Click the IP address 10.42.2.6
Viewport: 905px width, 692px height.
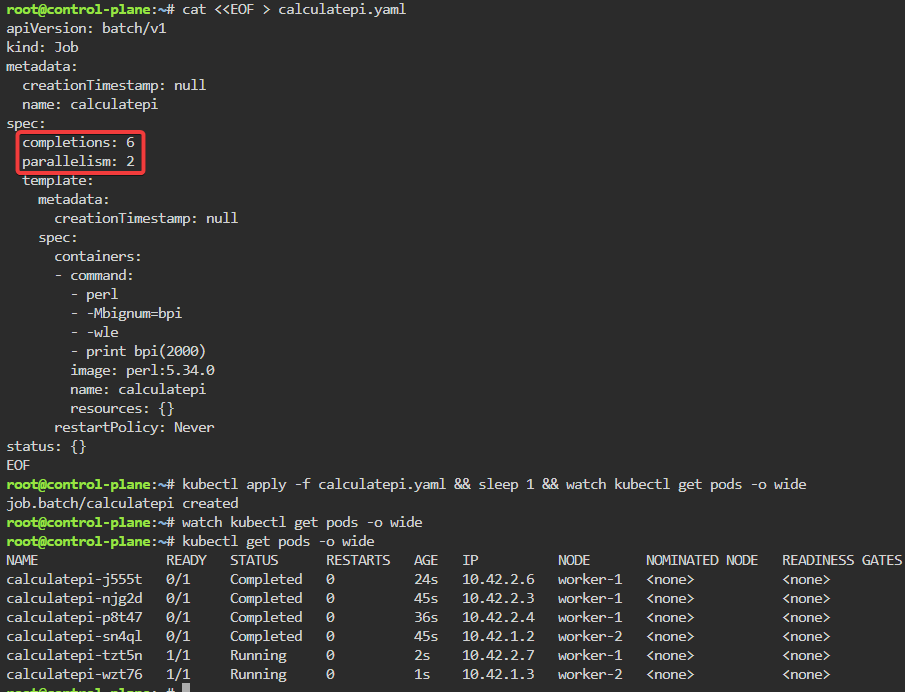(497, 580)
